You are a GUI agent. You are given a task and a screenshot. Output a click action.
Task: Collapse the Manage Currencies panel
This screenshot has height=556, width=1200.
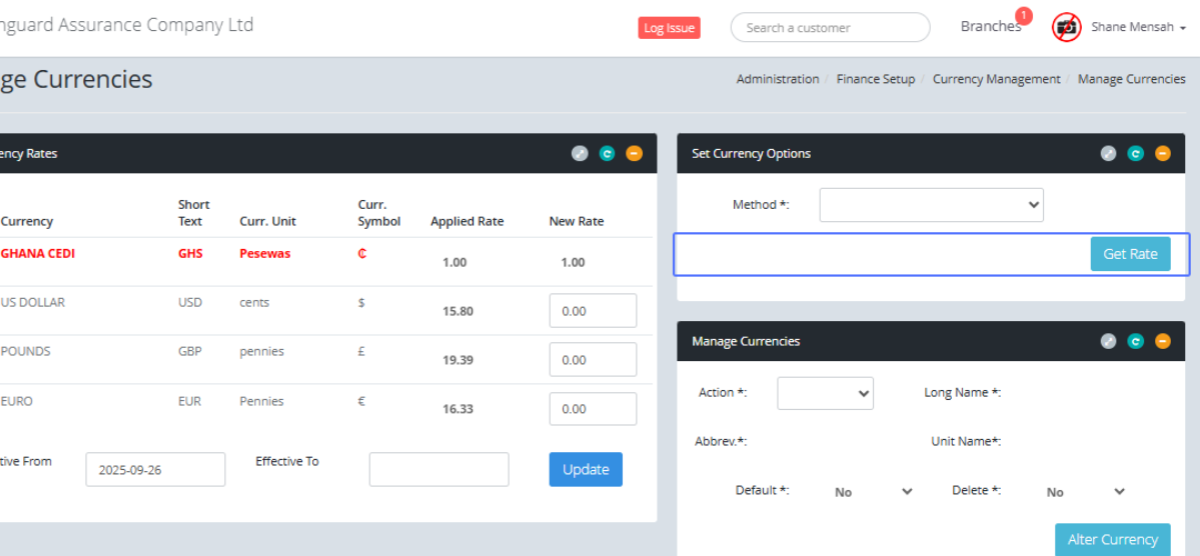pos(1162,341)
